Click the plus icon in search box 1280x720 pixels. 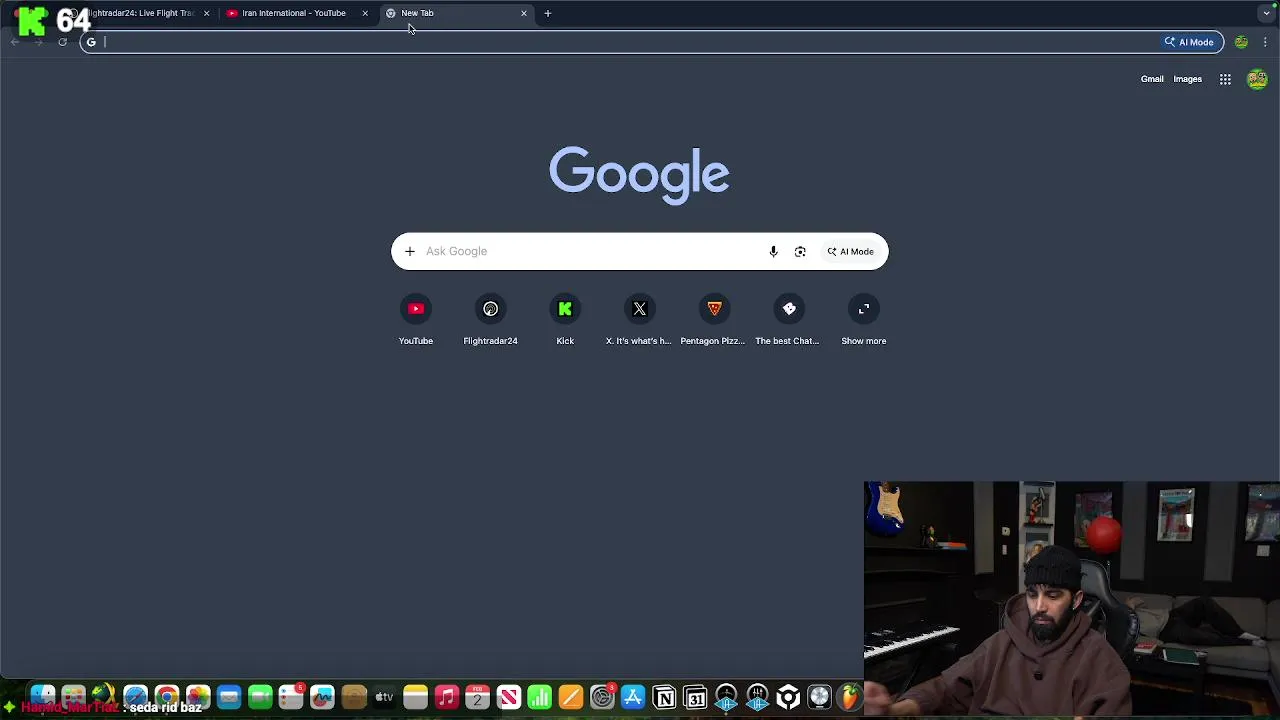[x=409, y=251]
